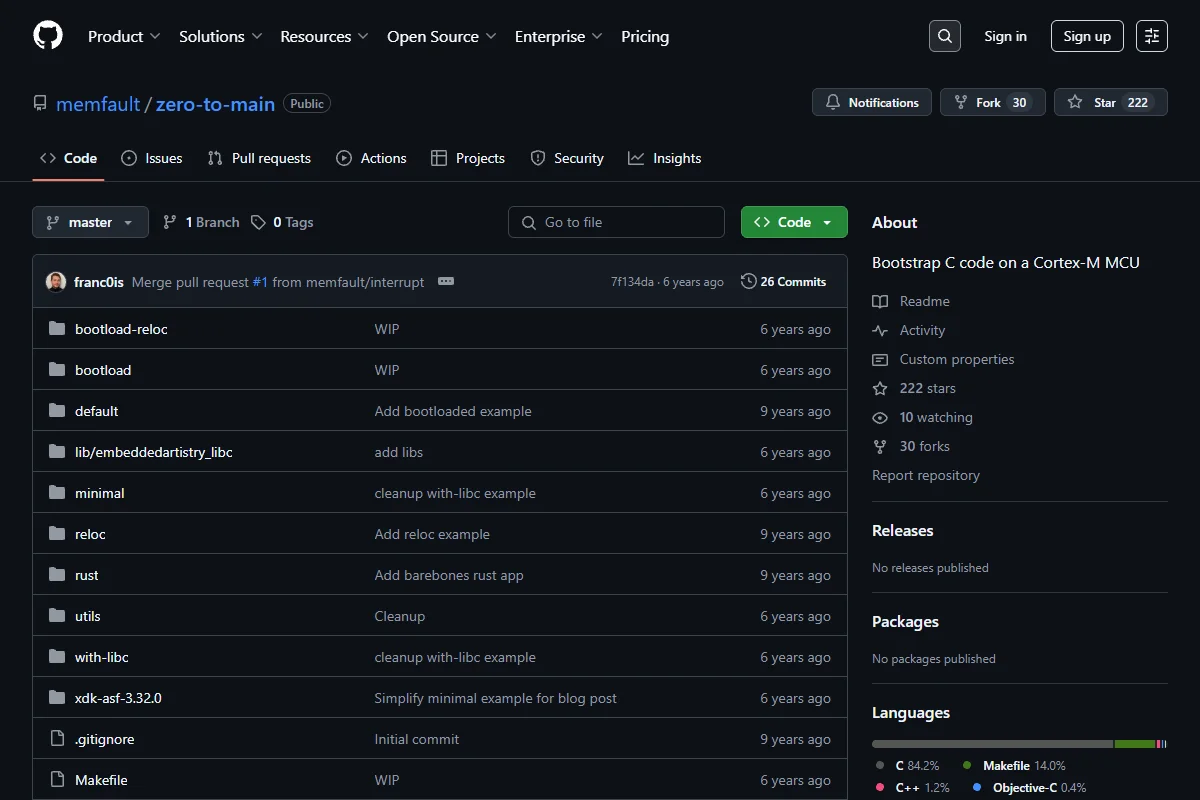Viewport: 1200px width, 800px height.
Task: Click the bell Notifications button
Action: tap(872, 103)
